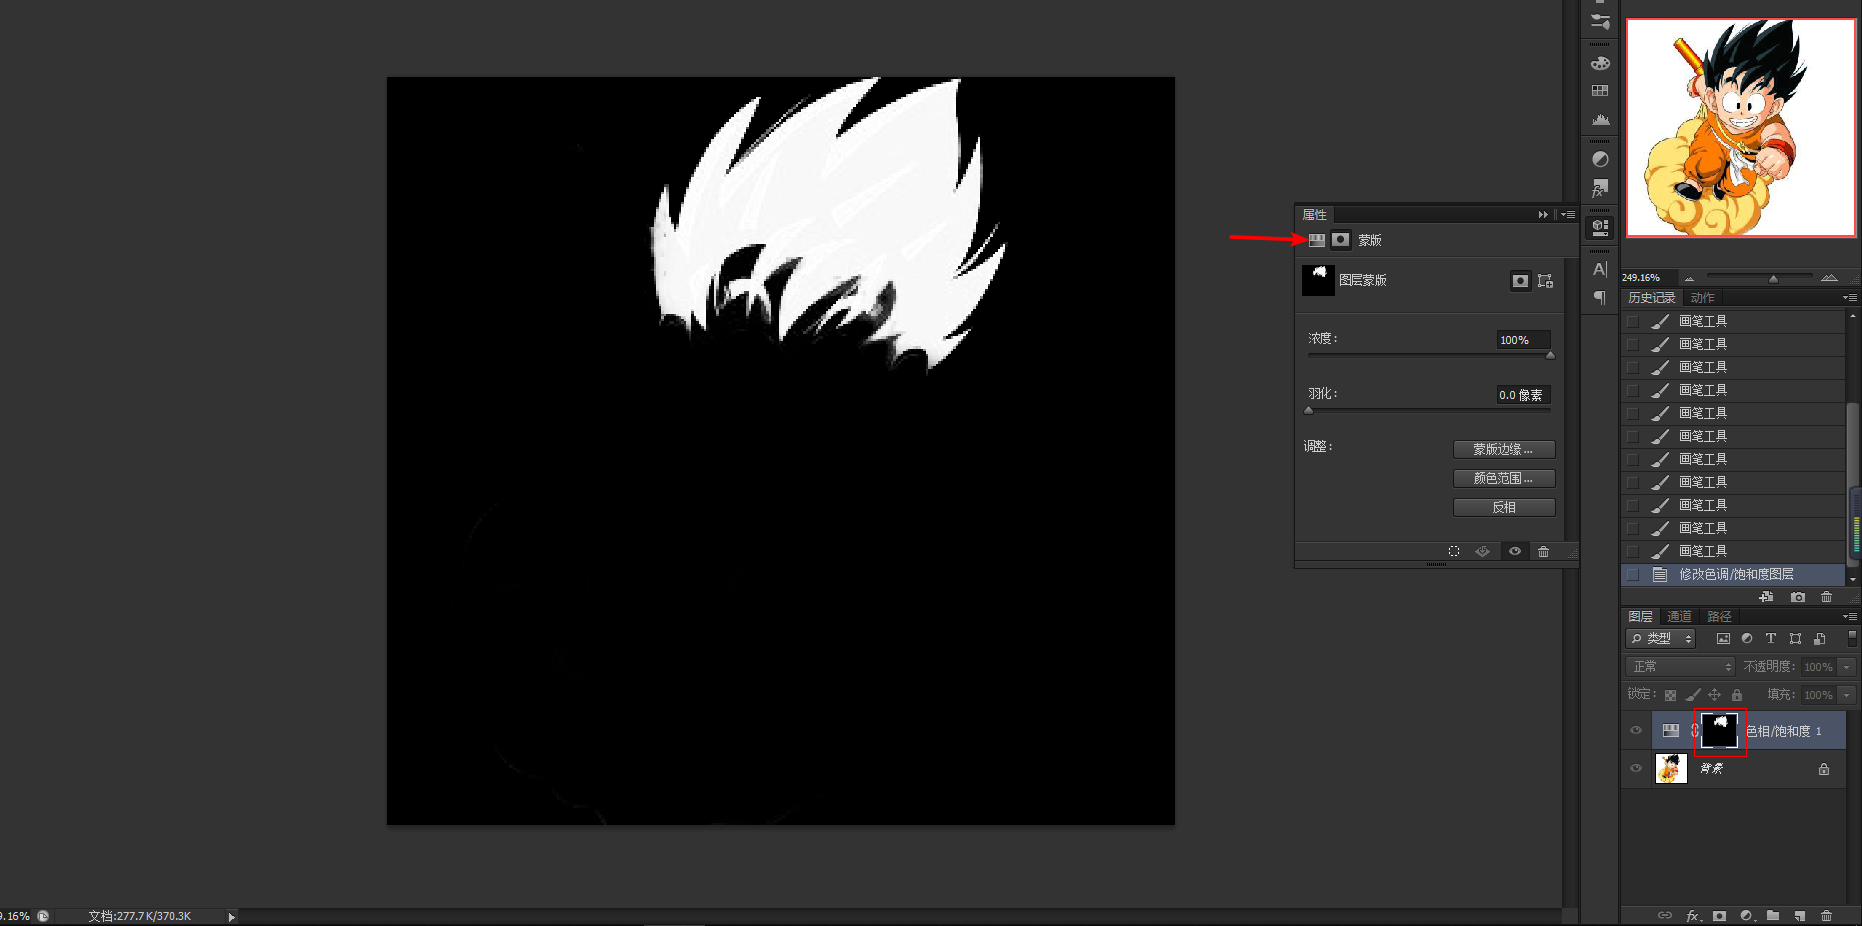
Task: Open the Layers panel flyout menu
Action: click(1849, 617)
